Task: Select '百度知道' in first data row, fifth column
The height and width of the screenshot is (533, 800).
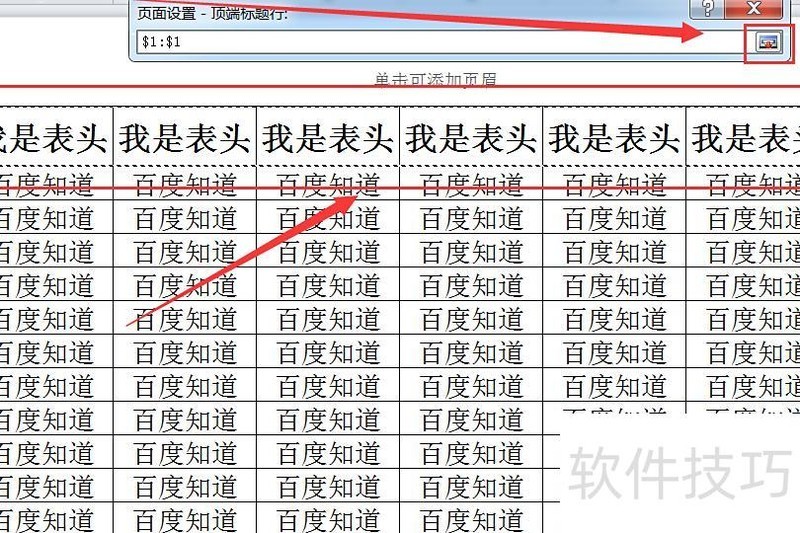Action: click(614, 184)
